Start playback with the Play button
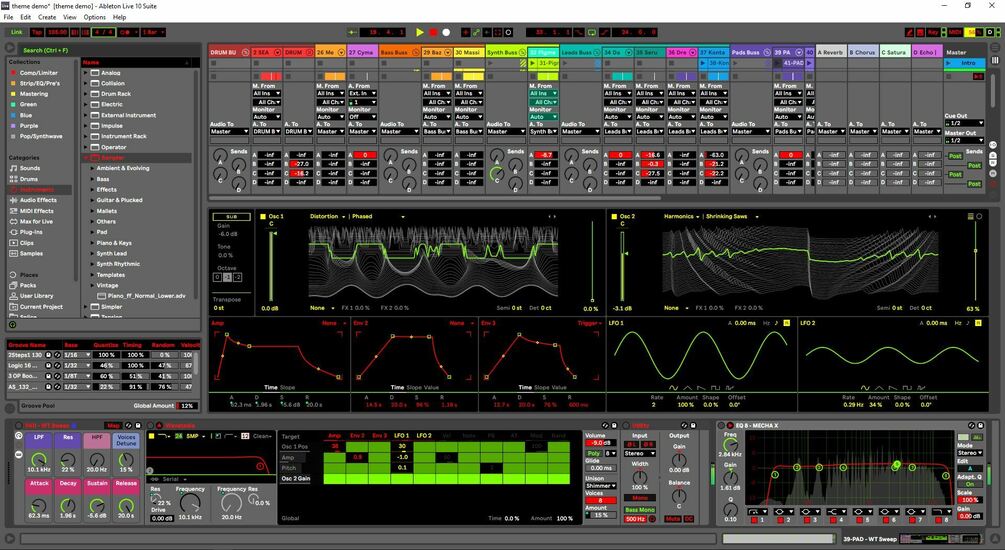1005x550 pixels. [420, 32]
